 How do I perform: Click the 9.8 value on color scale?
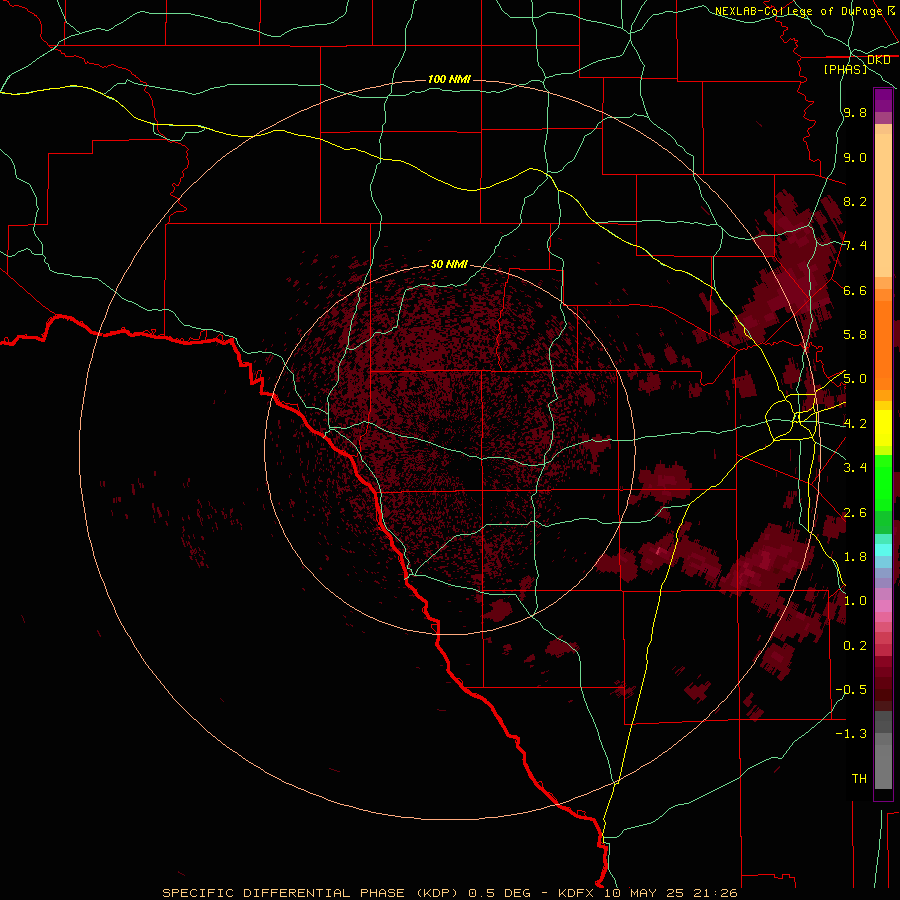click(x=855, y=112)
